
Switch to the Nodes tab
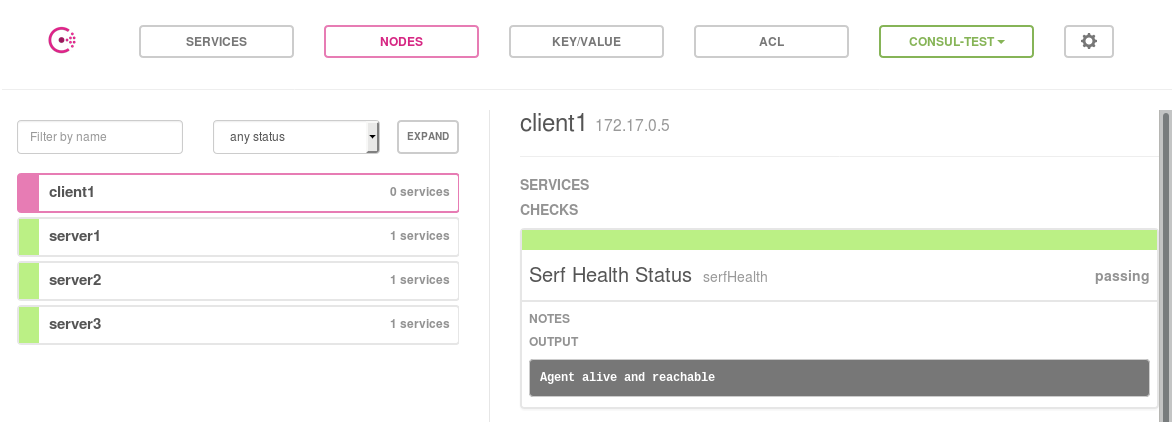(401, 41)
